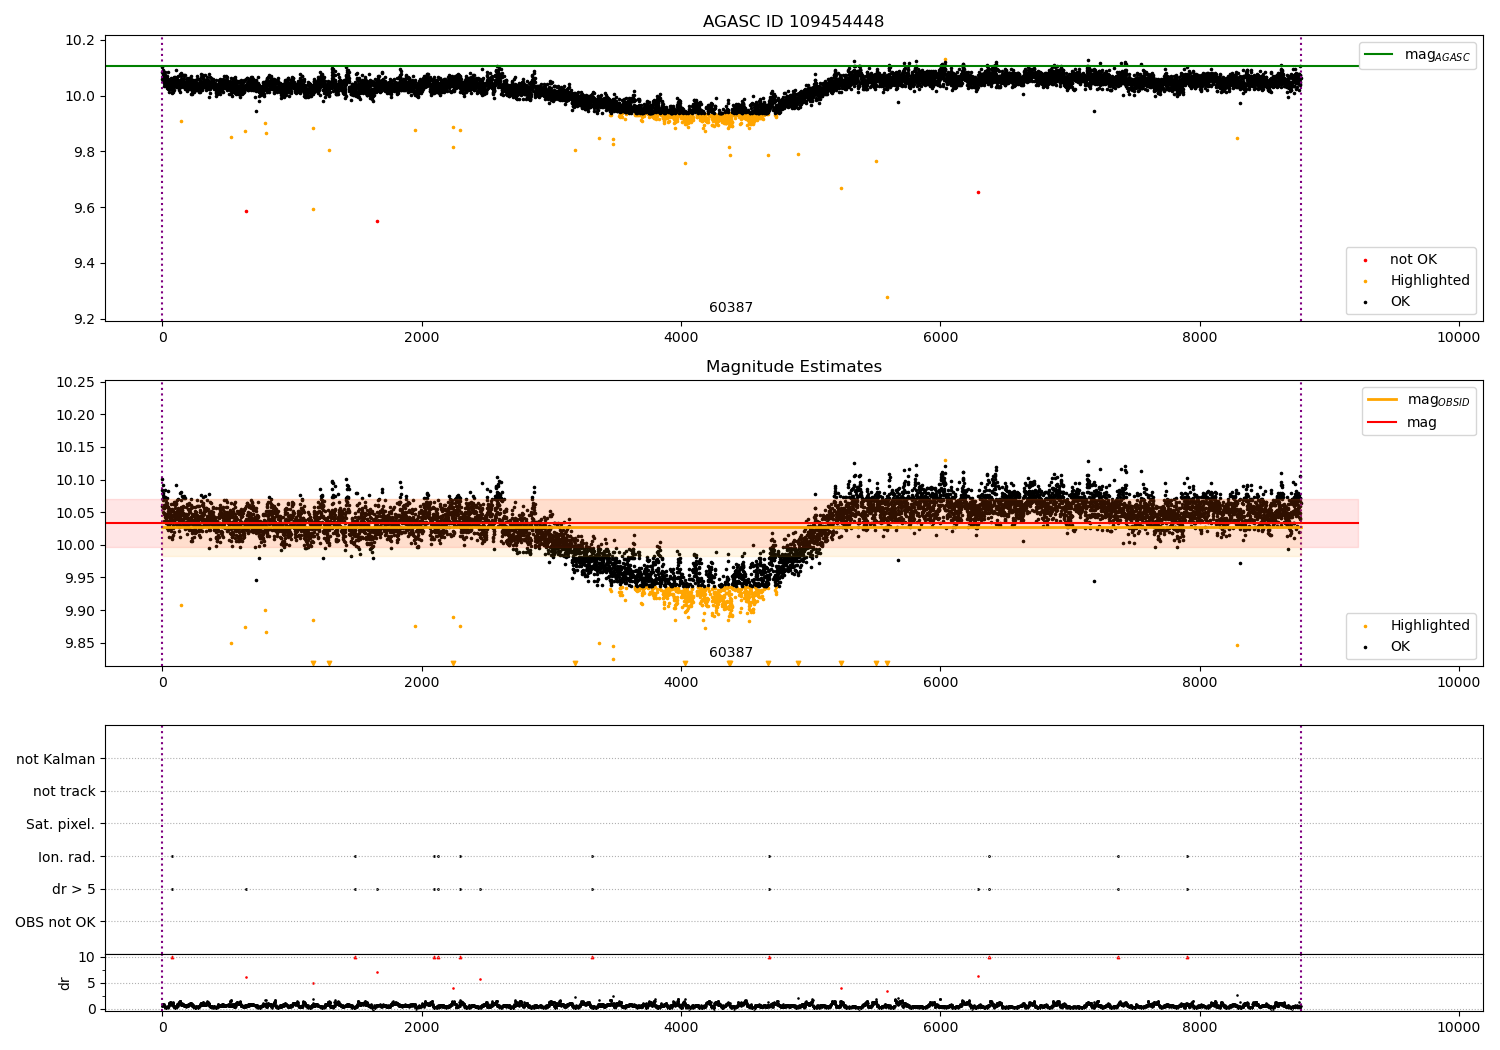Select the mag AGASC legend entry in top plot
This screenshot has height=1050, width=1500.
pyautogui.click(x=1417, y=55)
